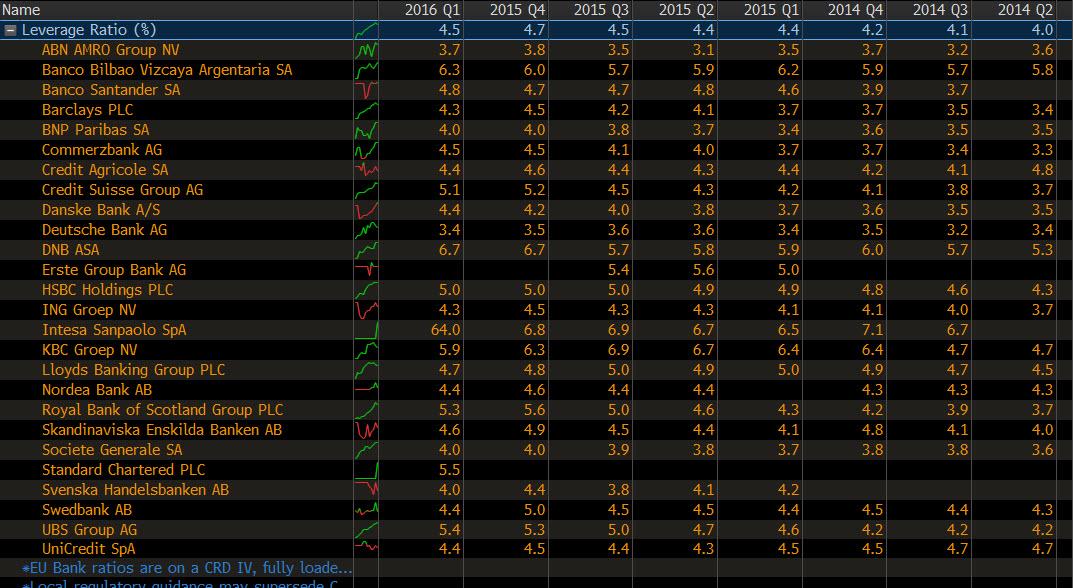Screen dimensions: 1073x588
Task: Click the 2014 Q3 column header
Action: pyautogui.click(x=940, y=10)
